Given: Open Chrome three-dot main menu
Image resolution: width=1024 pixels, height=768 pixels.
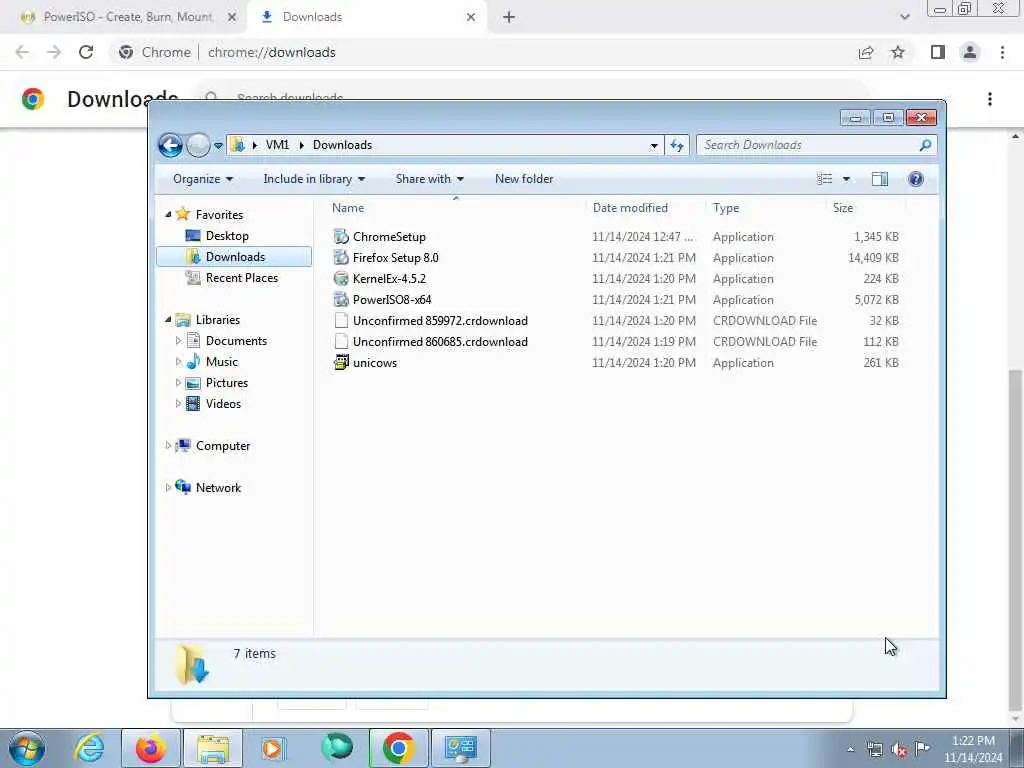Looking at the screenshot, I should coord(1002,52).
